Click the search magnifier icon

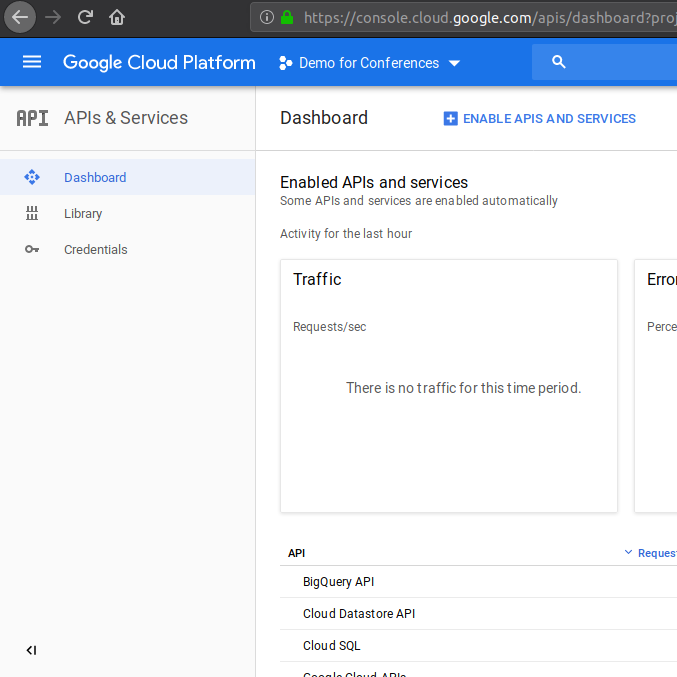(x=558, y=62)
